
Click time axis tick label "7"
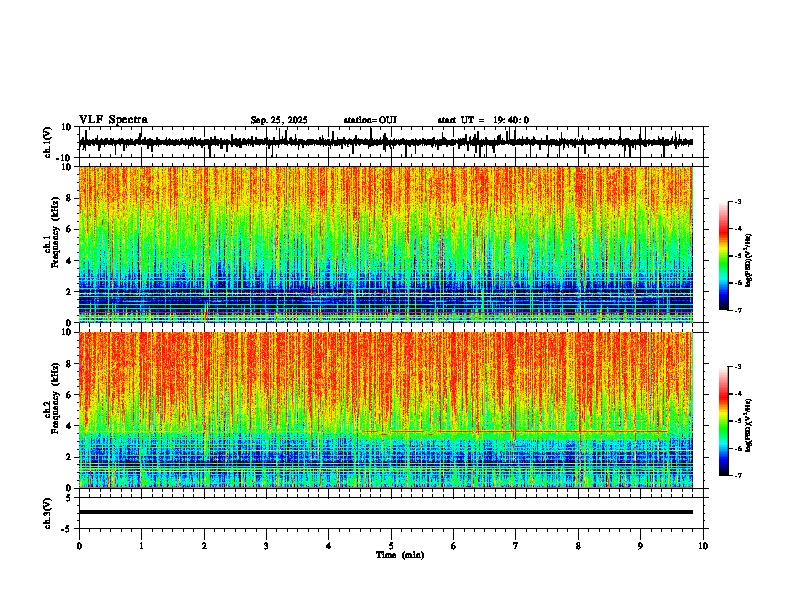516,546
